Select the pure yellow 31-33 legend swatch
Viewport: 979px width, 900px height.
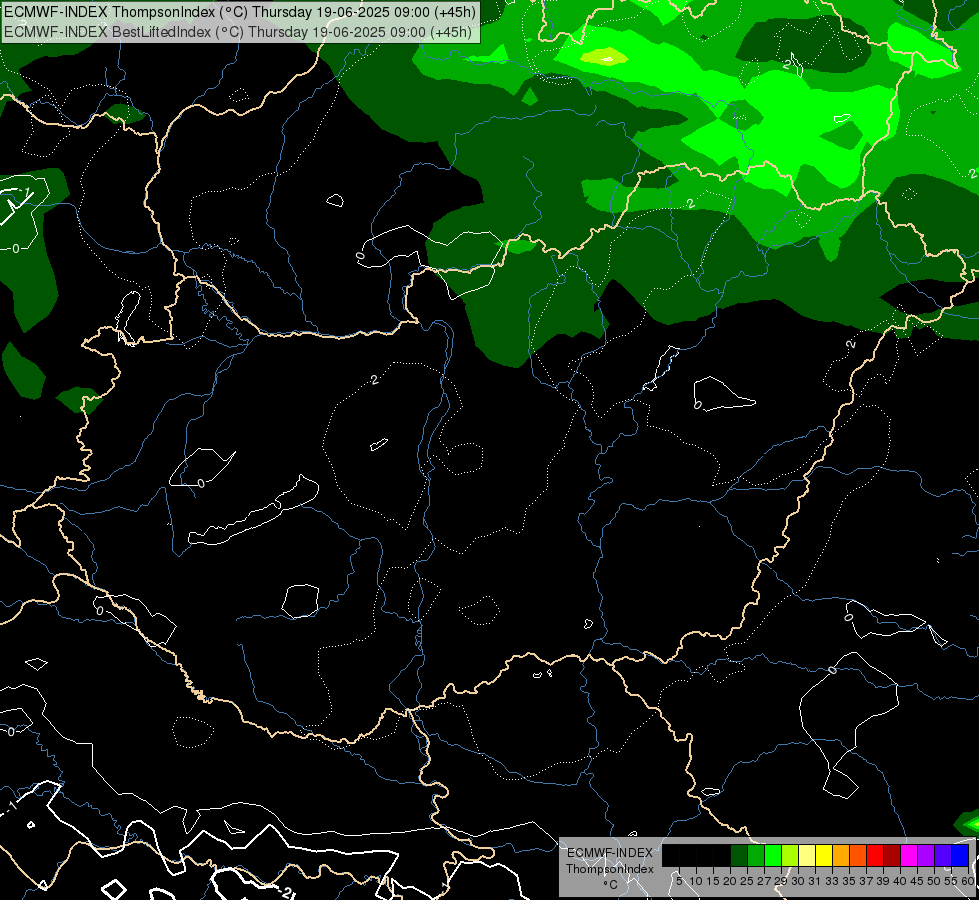pos(824,855)
